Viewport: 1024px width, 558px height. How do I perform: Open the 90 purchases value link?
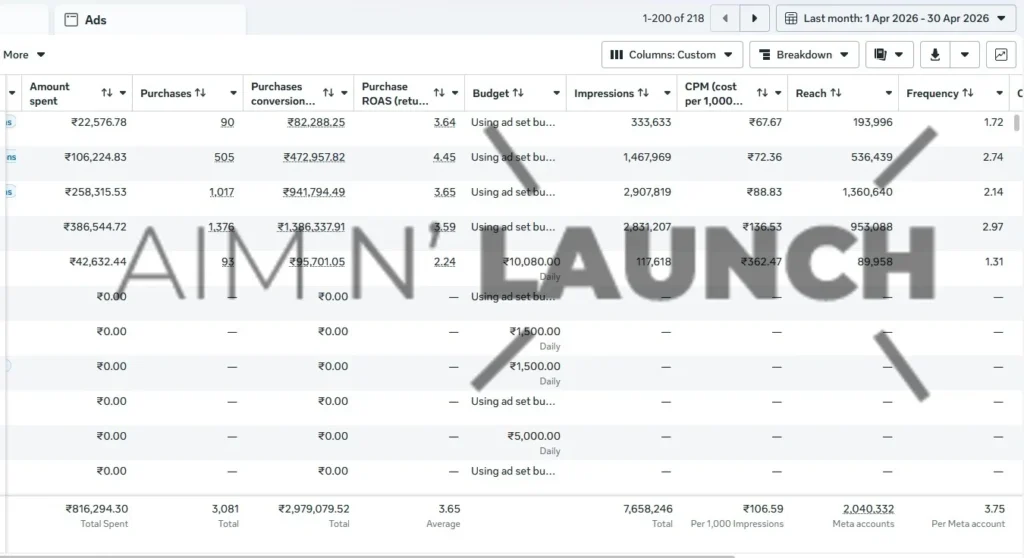pos(227,122)
